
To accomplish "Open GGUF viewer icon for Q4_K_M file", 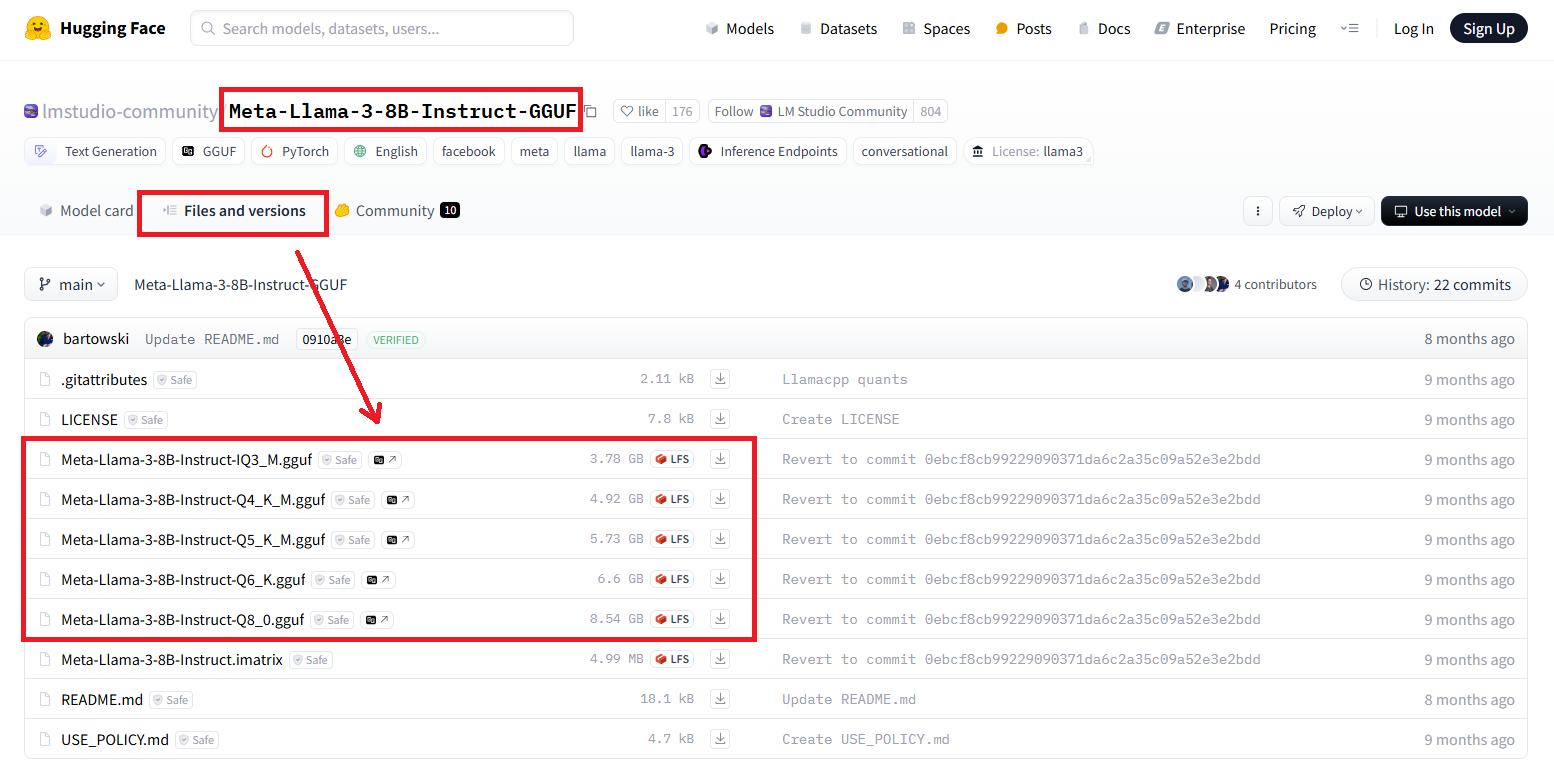I will click(x=398, y=500).
